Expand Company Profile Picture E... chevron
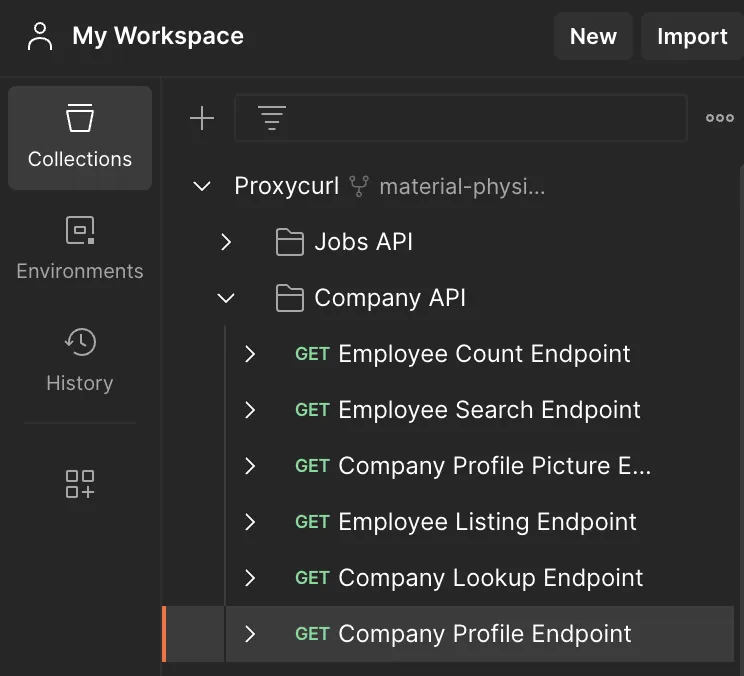The width and height of the screenshot is (744, 676). point(250,466)
